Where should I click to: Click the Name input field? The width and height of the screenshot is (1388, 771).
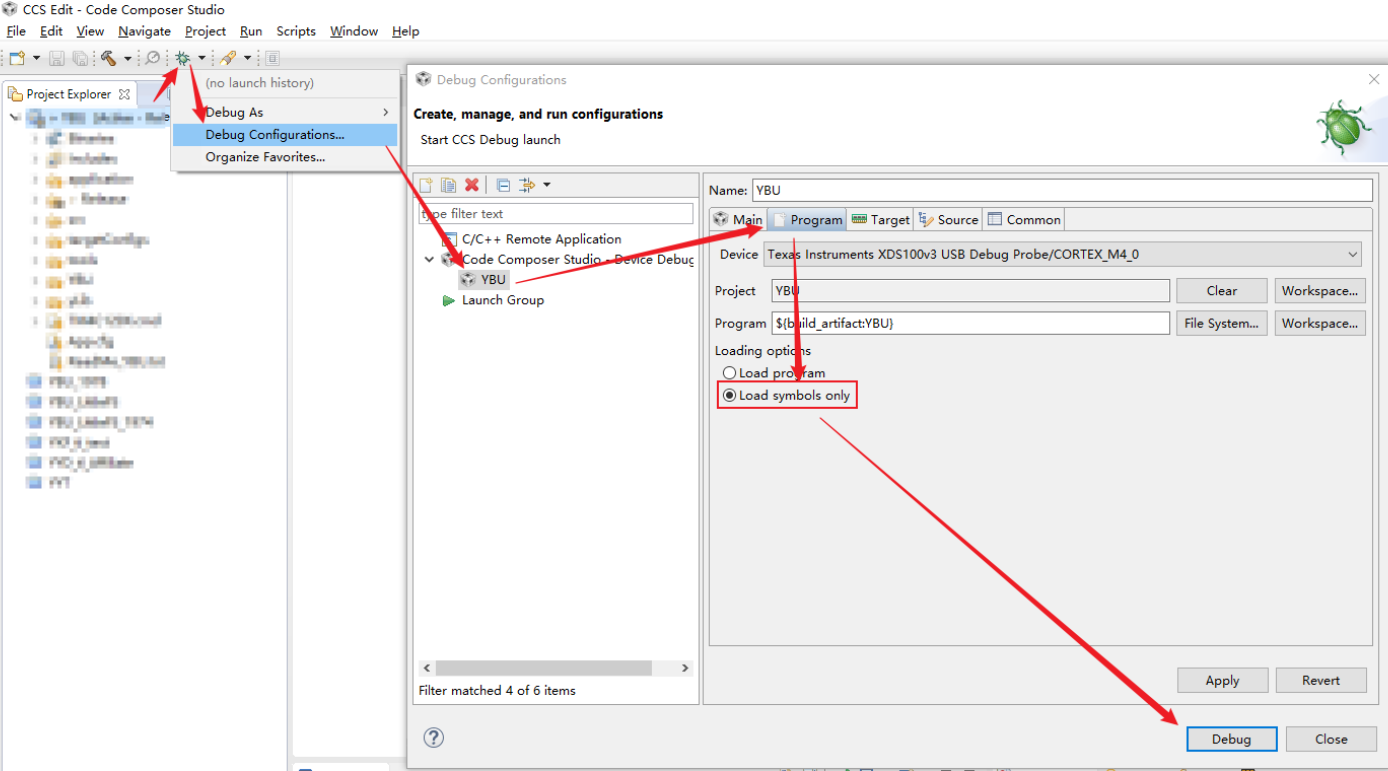click(x=1062, y=190)
